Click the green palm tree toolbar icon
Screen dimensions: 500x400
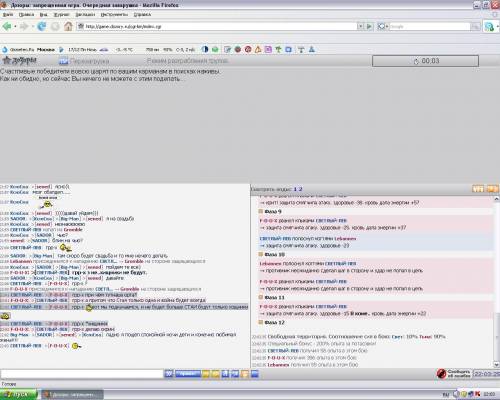click(278, 50)
